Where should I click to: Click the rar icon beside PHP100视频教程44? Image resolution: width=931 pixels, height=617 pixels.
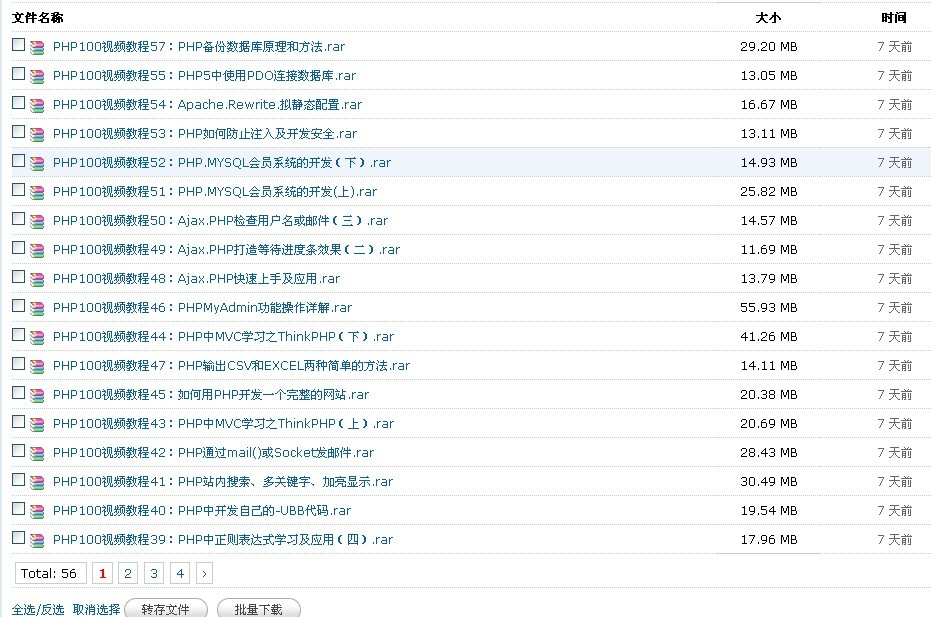[x=37, y=337]
